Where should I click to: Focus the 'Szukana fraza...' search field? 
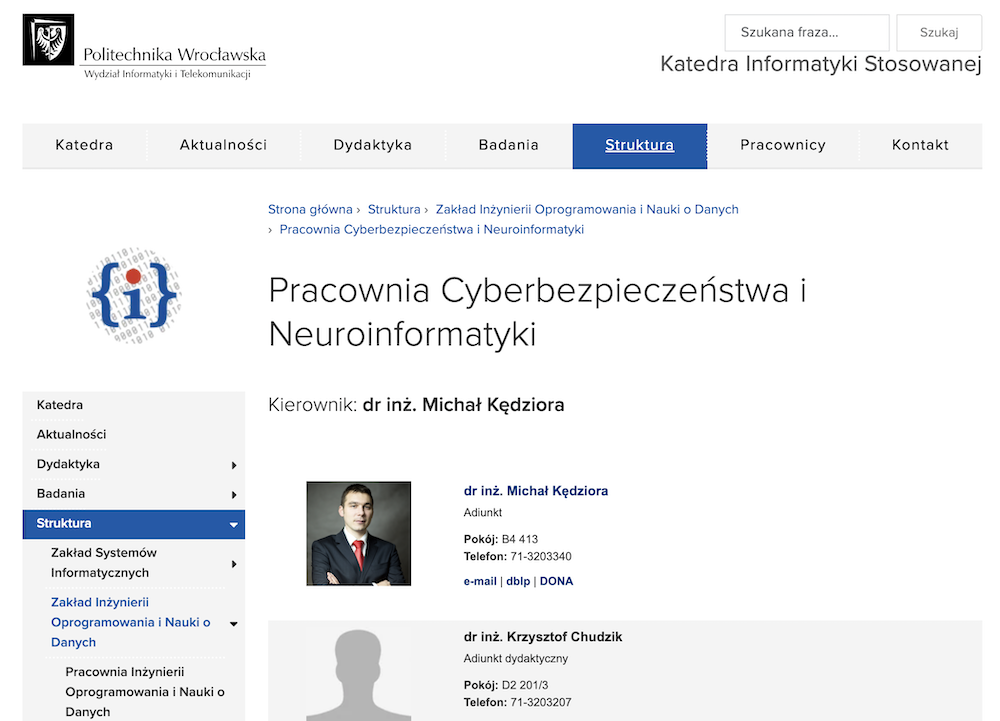click(807, 33)
